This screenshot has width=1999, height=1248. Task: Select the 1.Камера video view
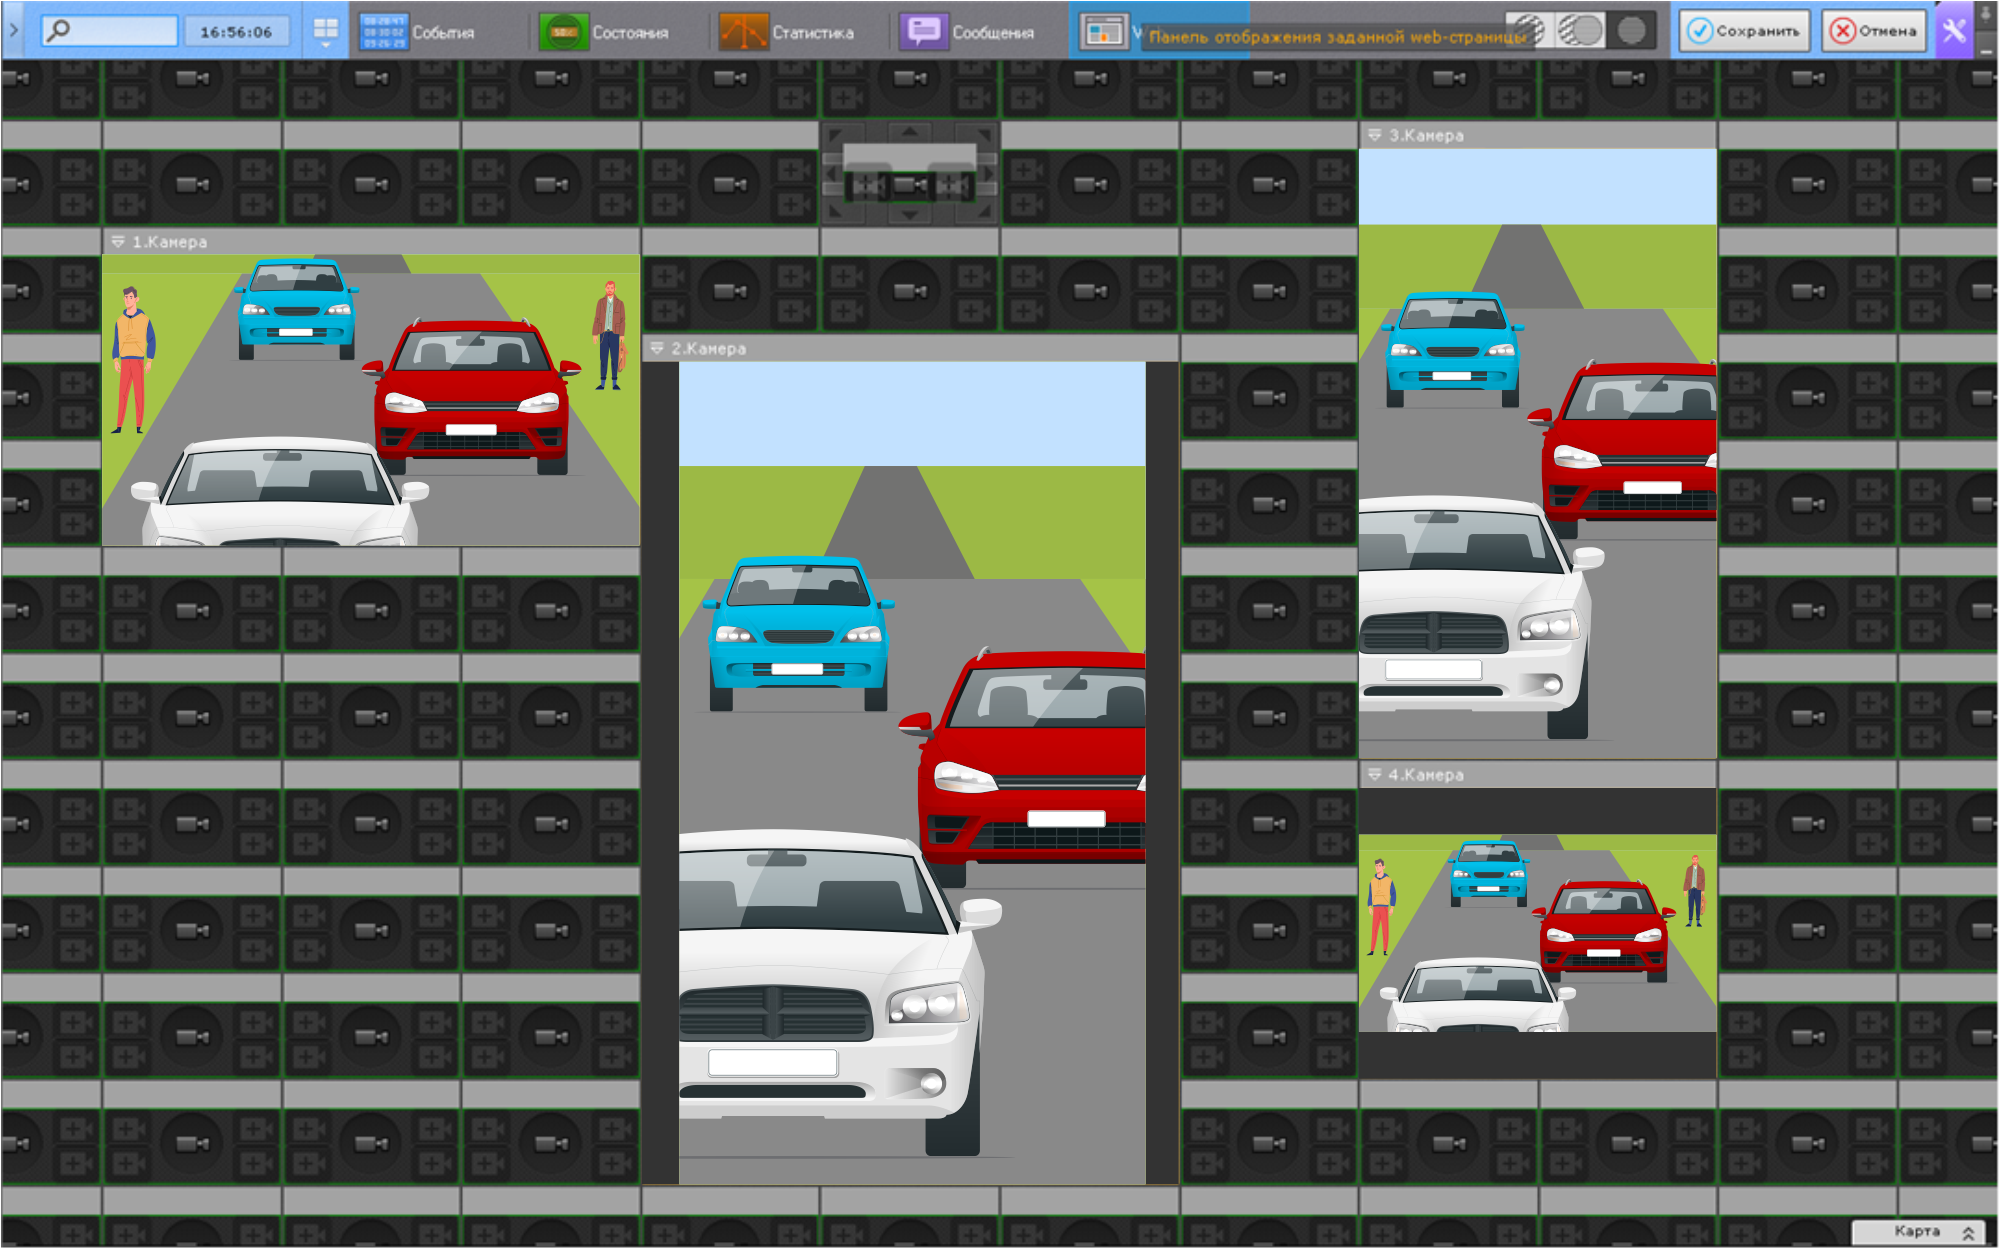(x=371, y=400)
